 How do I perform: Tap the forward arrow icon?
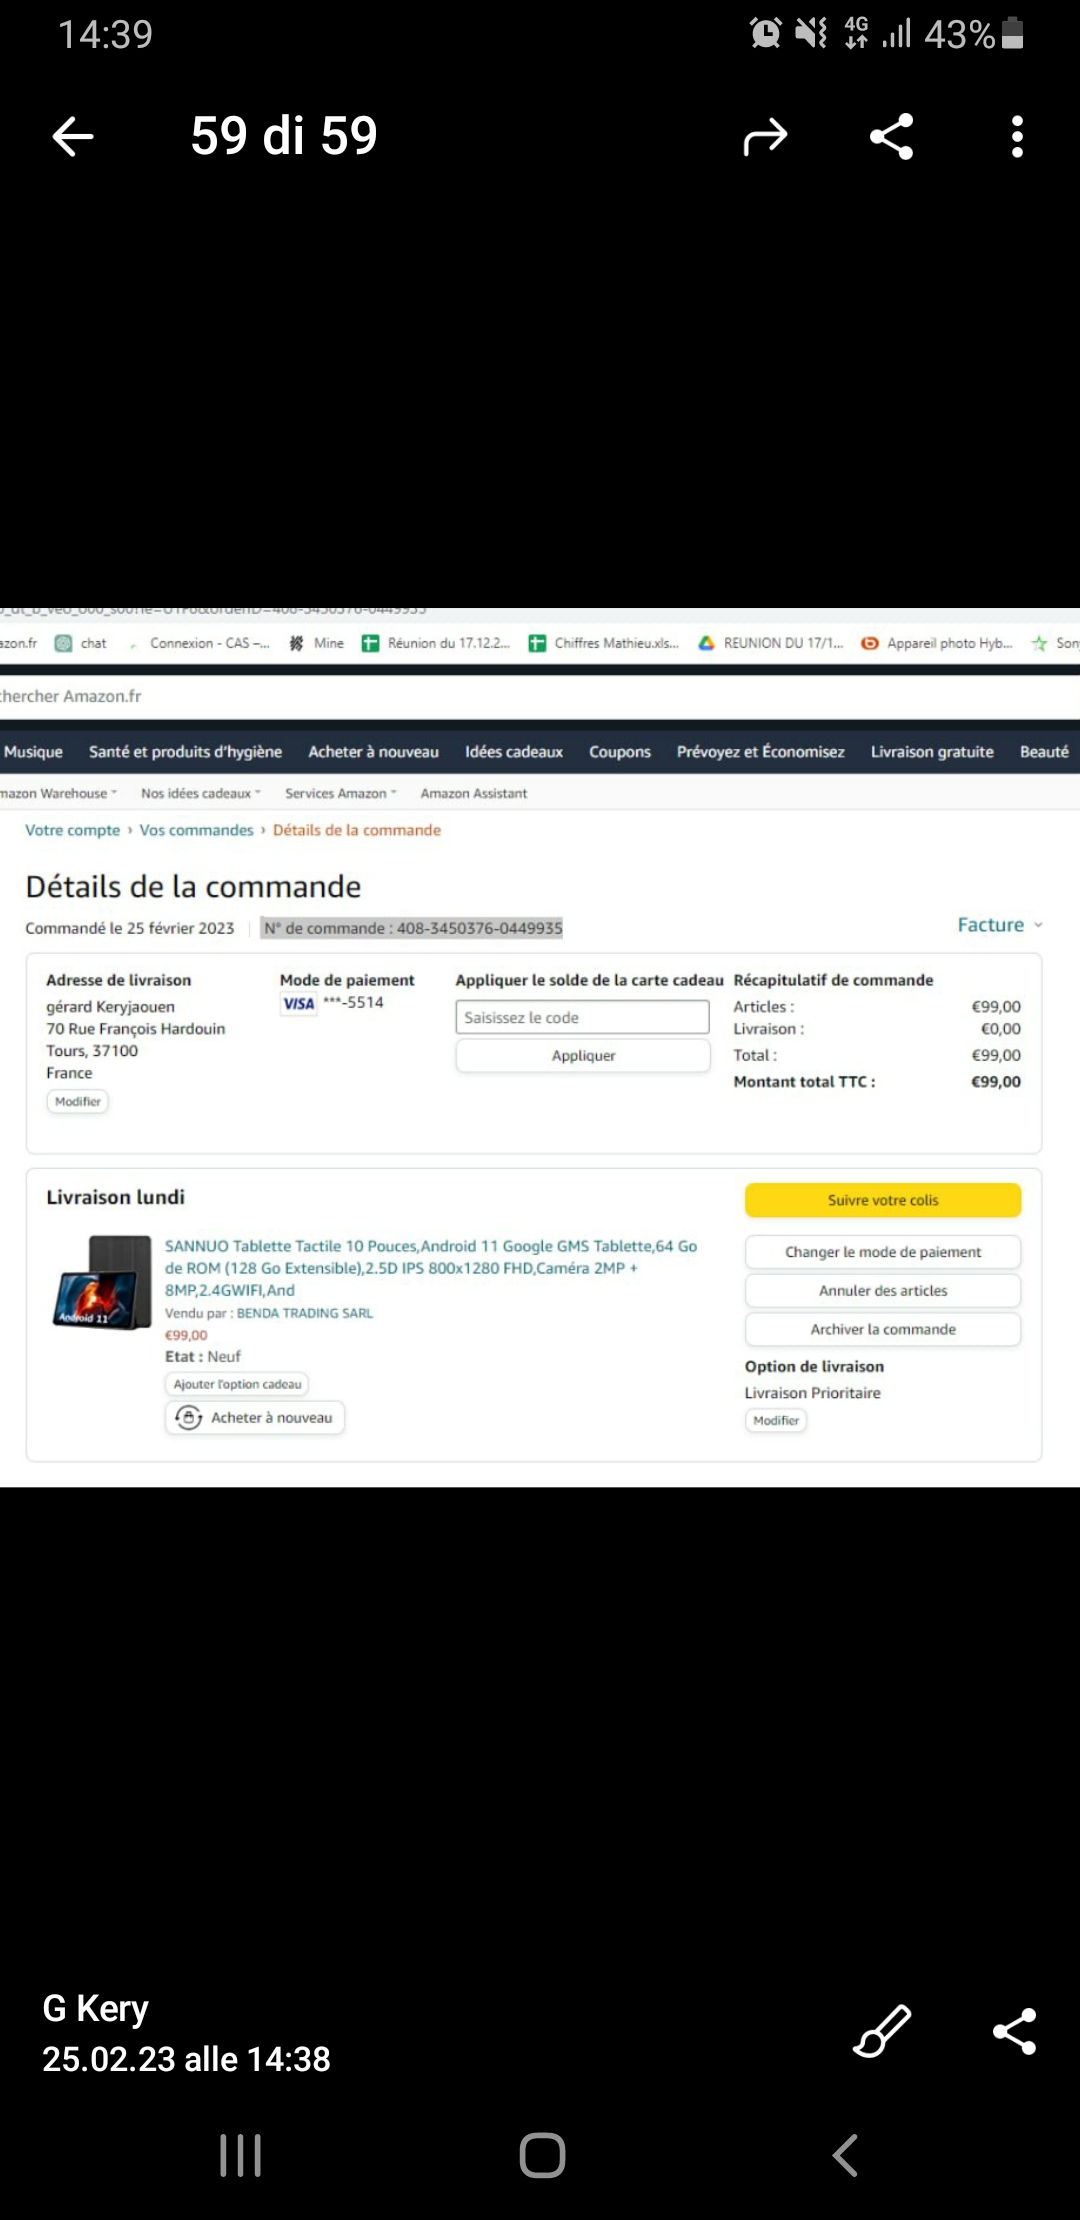[x=765, y=136]
